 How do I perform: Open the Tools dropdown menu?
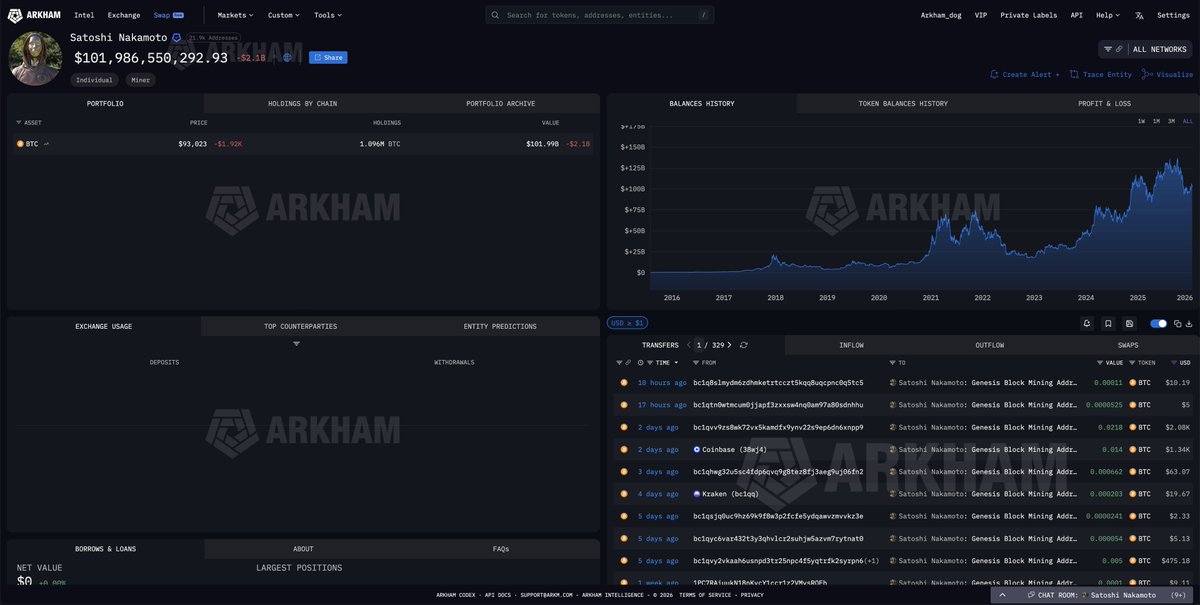[x=327, y=15]
